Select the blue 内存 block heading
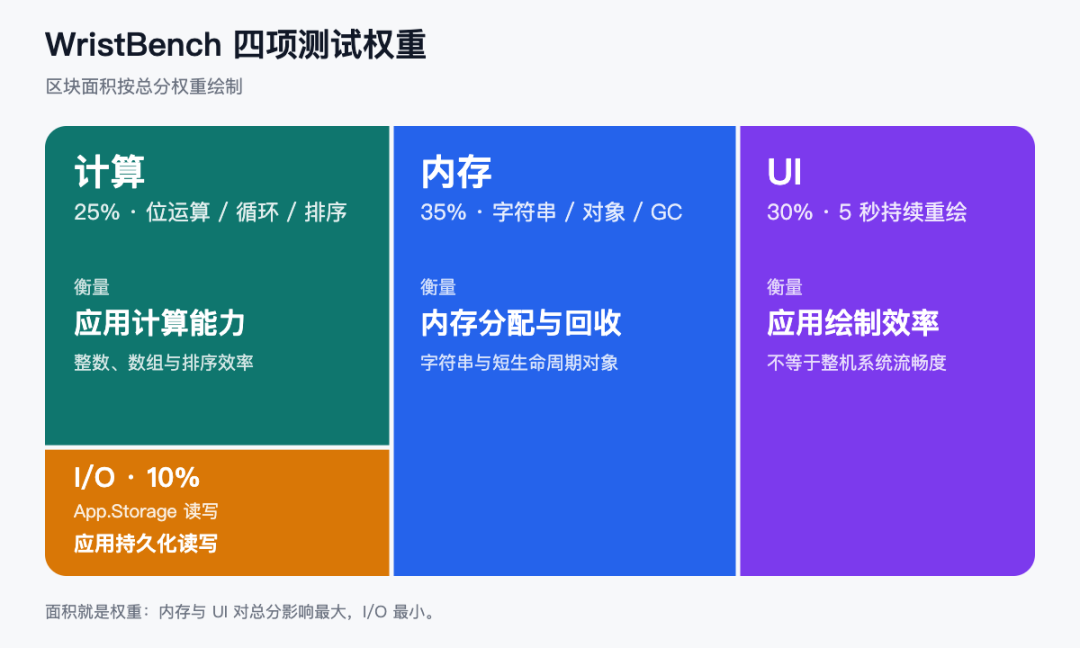The height and width of the screenshot is (648, 1080). [456, 171]
